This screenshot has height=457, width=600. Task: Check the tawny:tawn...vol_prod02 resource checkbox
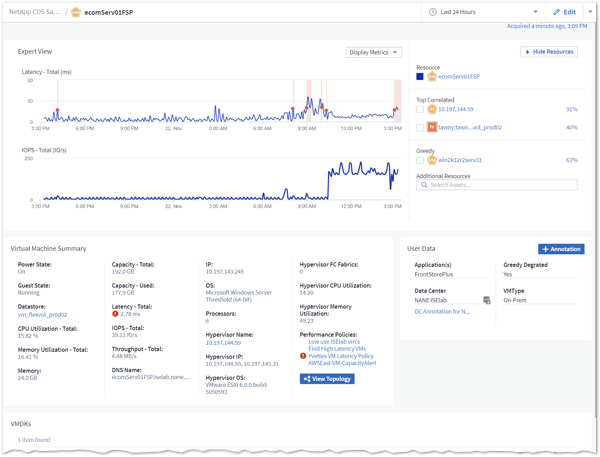(x=421, y=127)
